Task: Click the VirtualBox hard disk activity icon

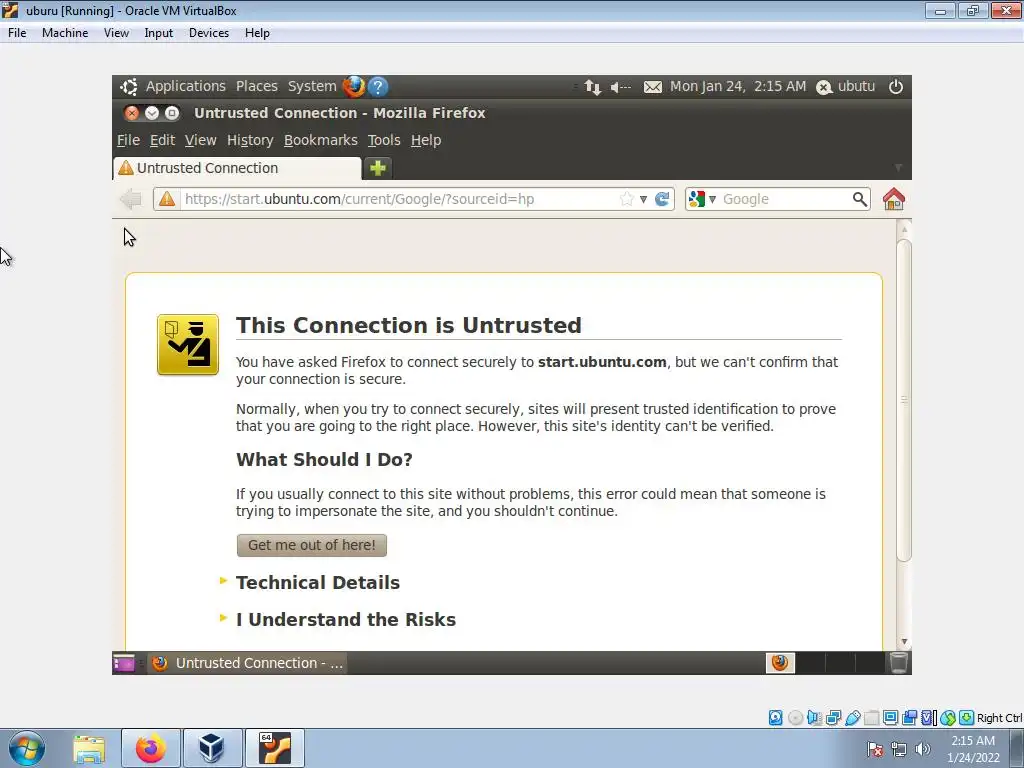Action: pos(776,718)
